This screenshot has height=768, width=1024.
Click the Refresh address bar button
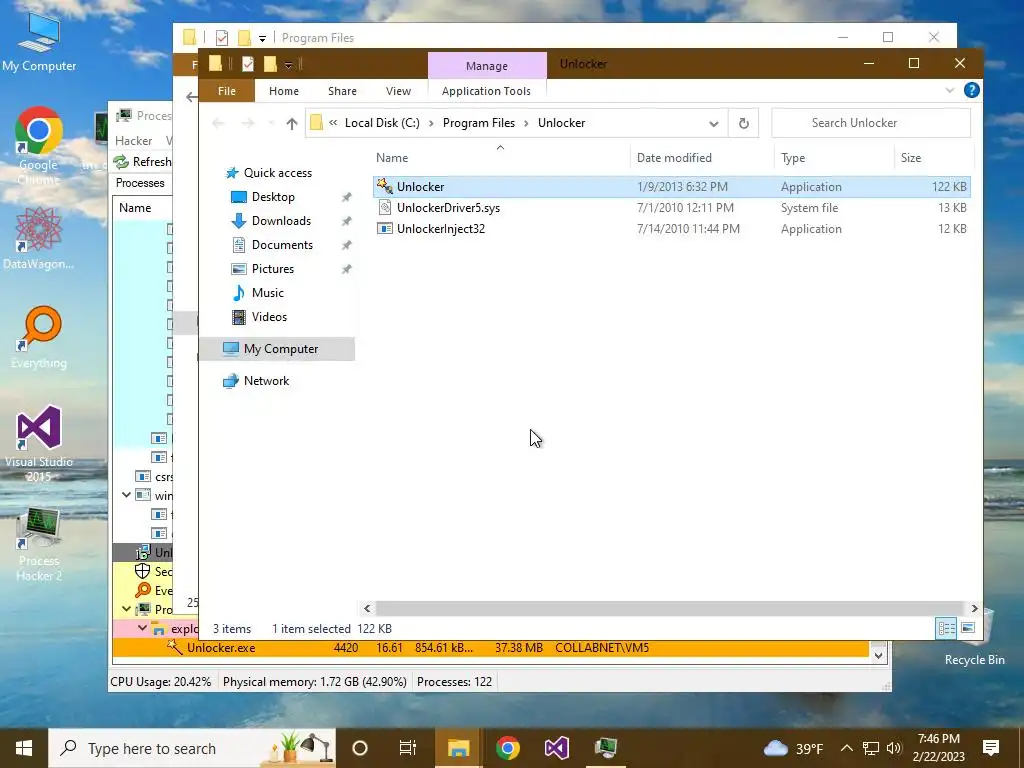point(743,123)
